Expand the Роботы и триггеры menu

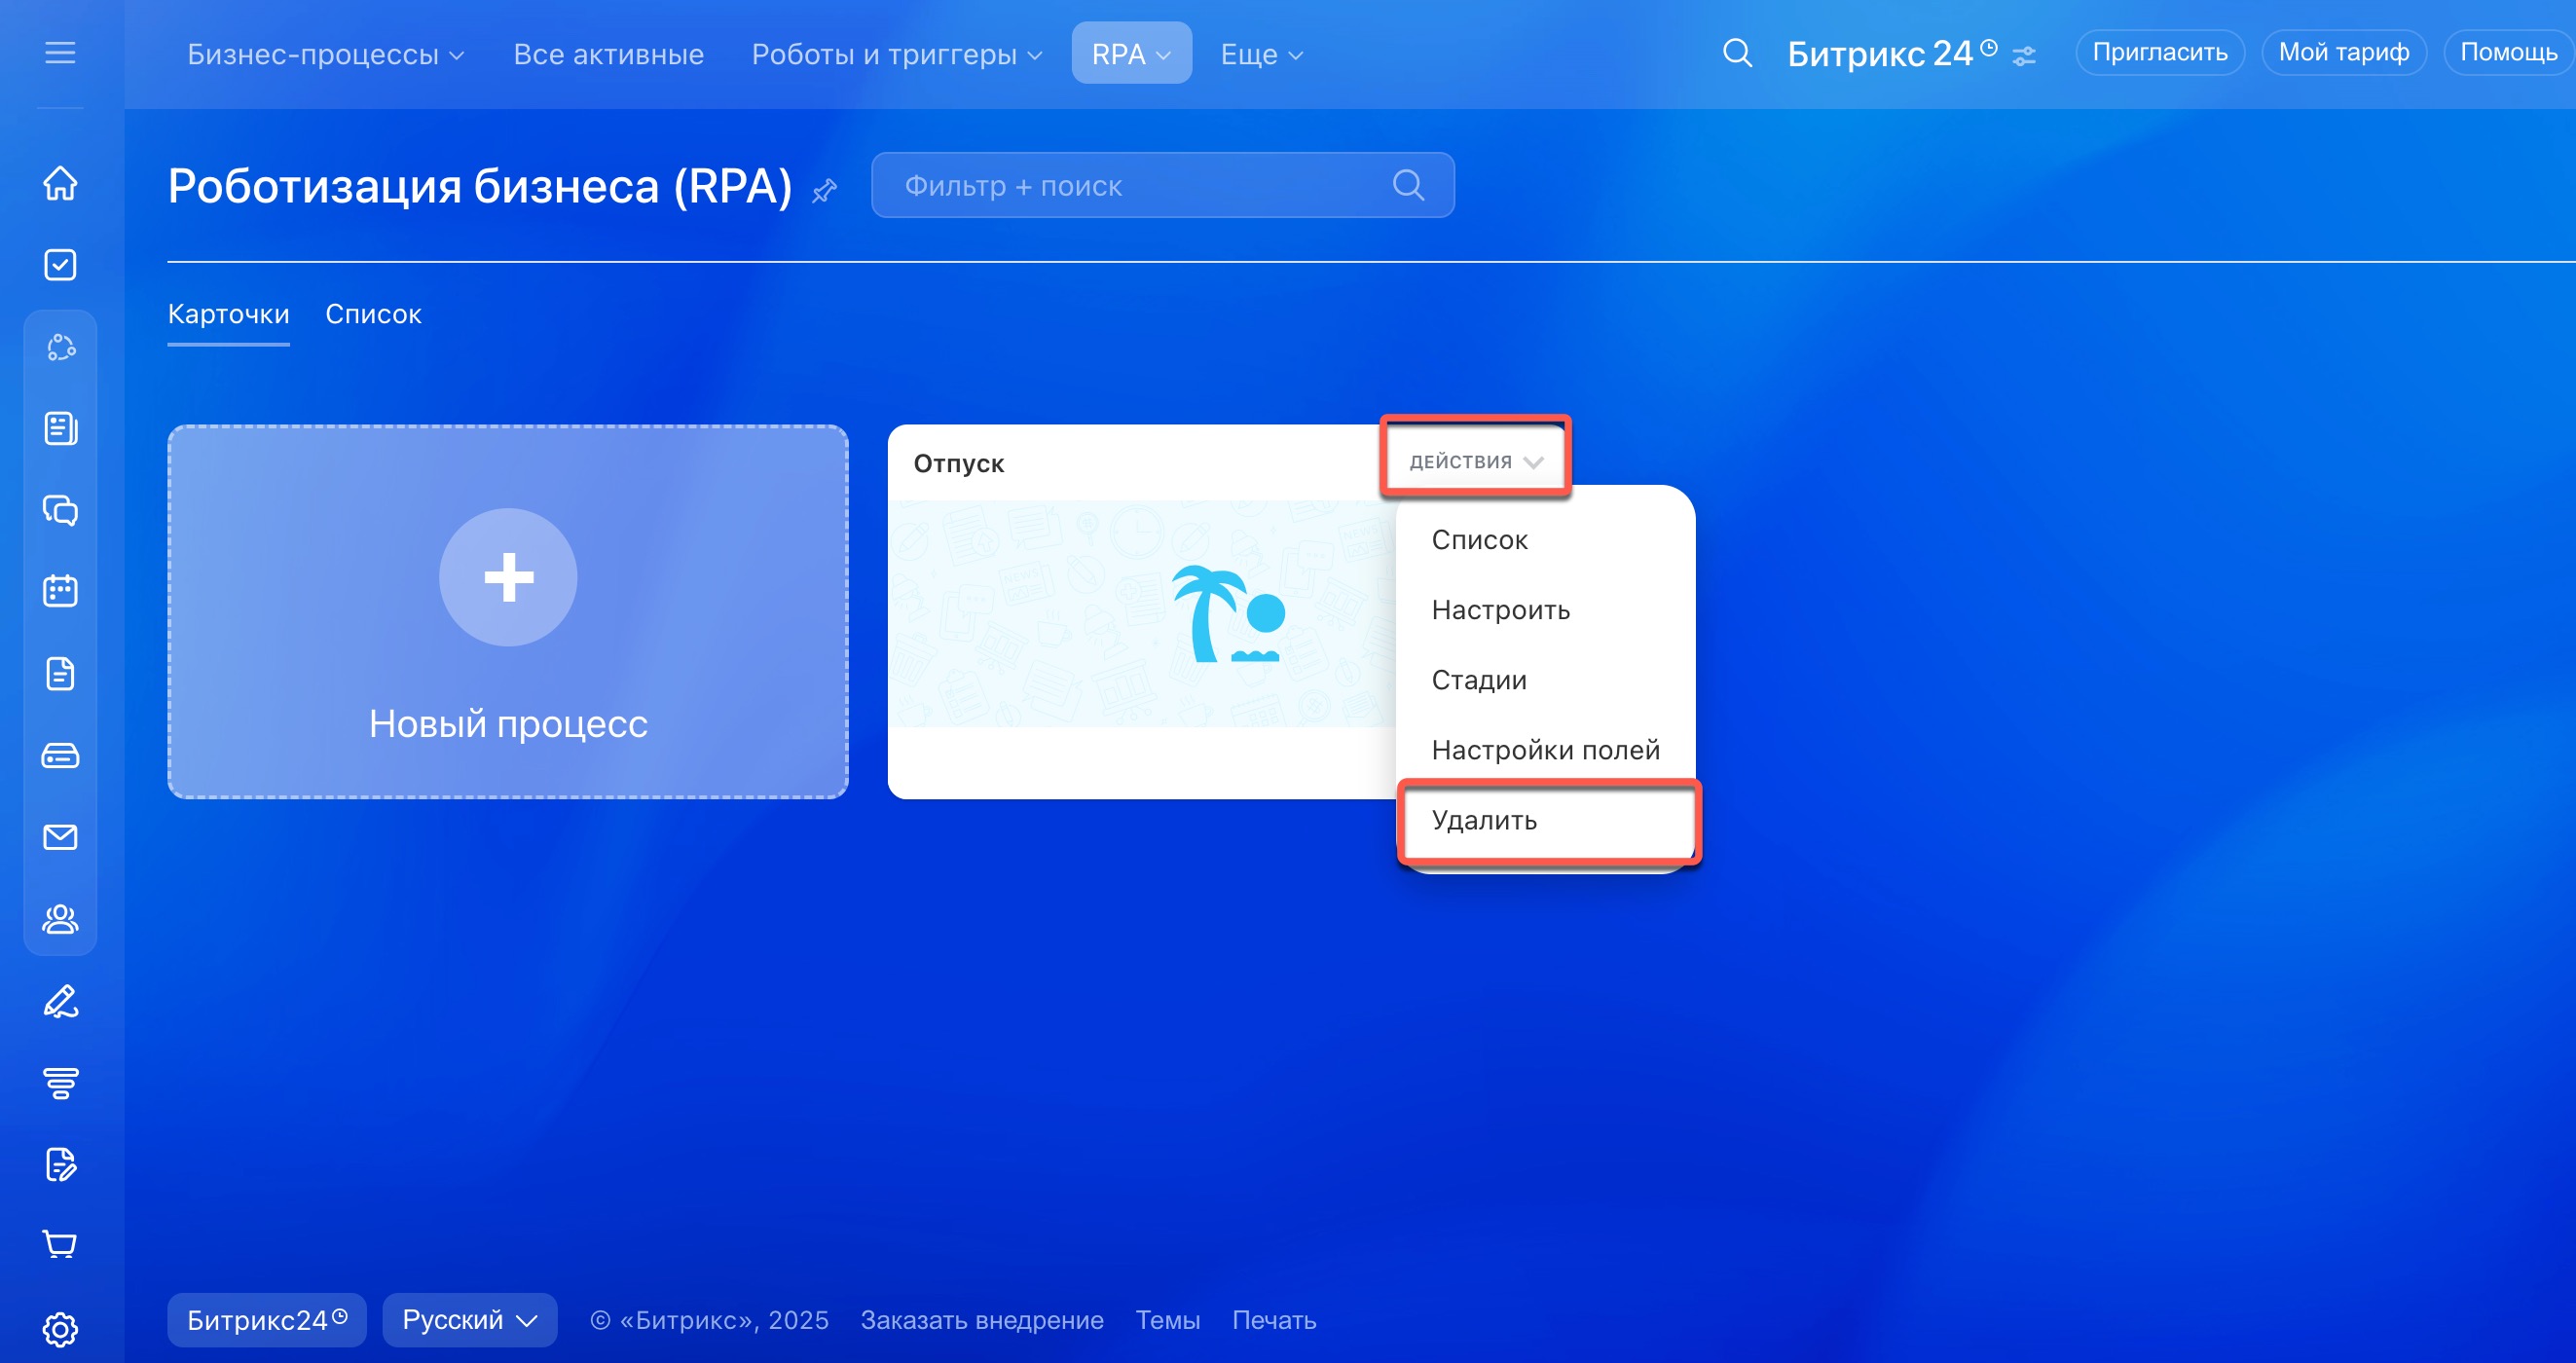pyautogui.click(x=896, y=54)
